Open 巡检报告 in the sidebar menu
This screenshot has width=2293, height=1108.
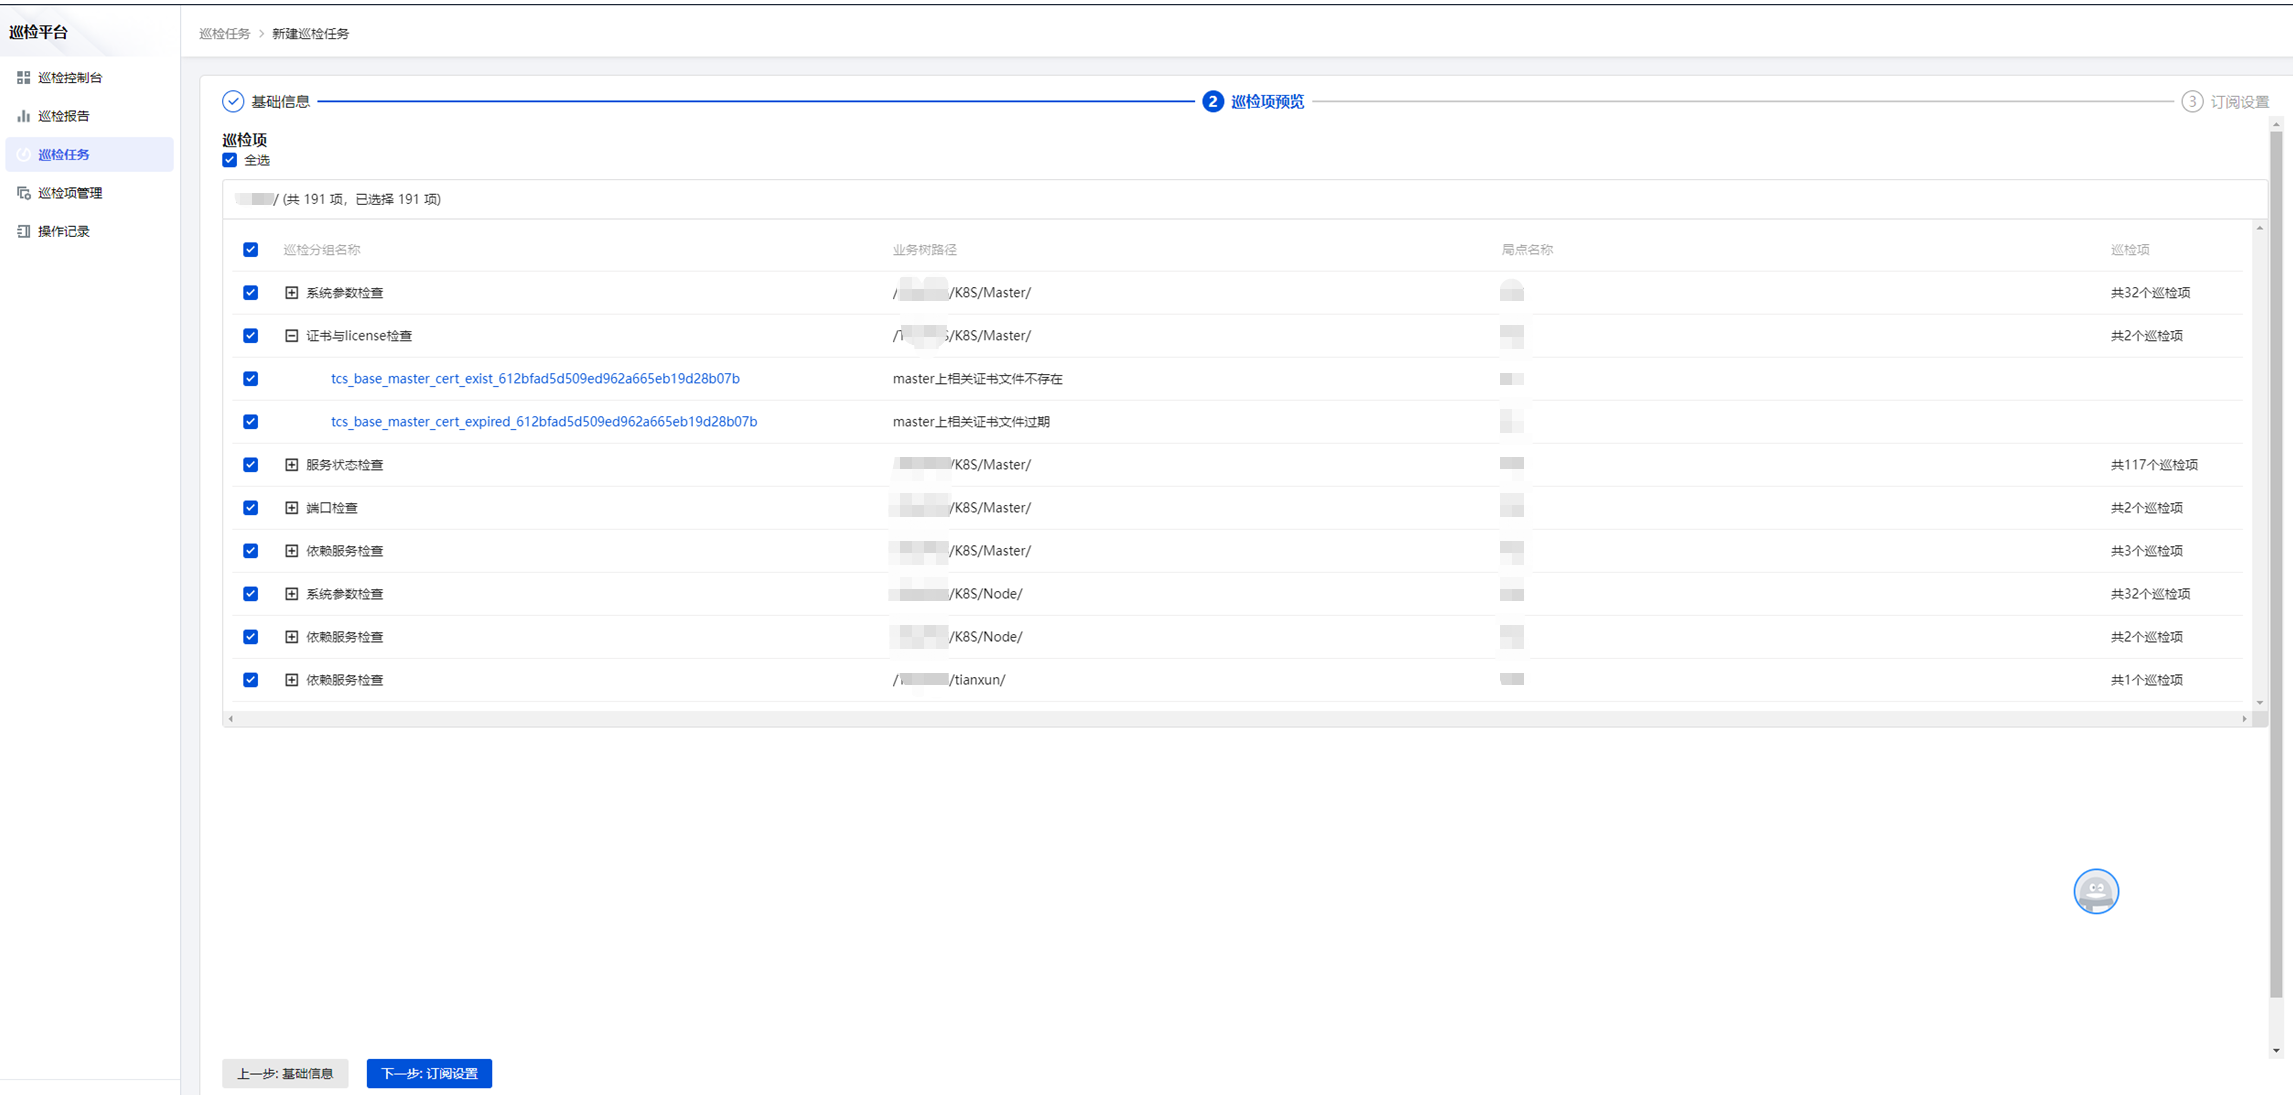[64, 116]
